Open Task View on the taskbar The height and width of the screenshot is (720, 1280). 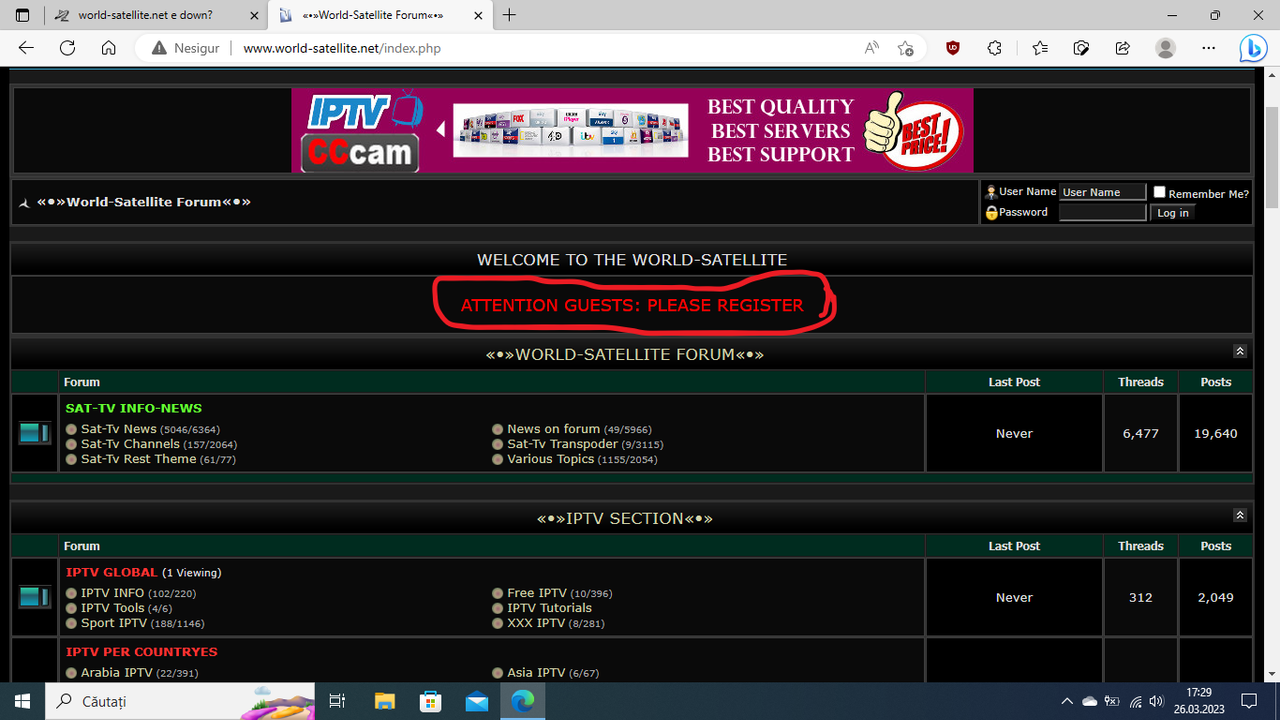337,701
